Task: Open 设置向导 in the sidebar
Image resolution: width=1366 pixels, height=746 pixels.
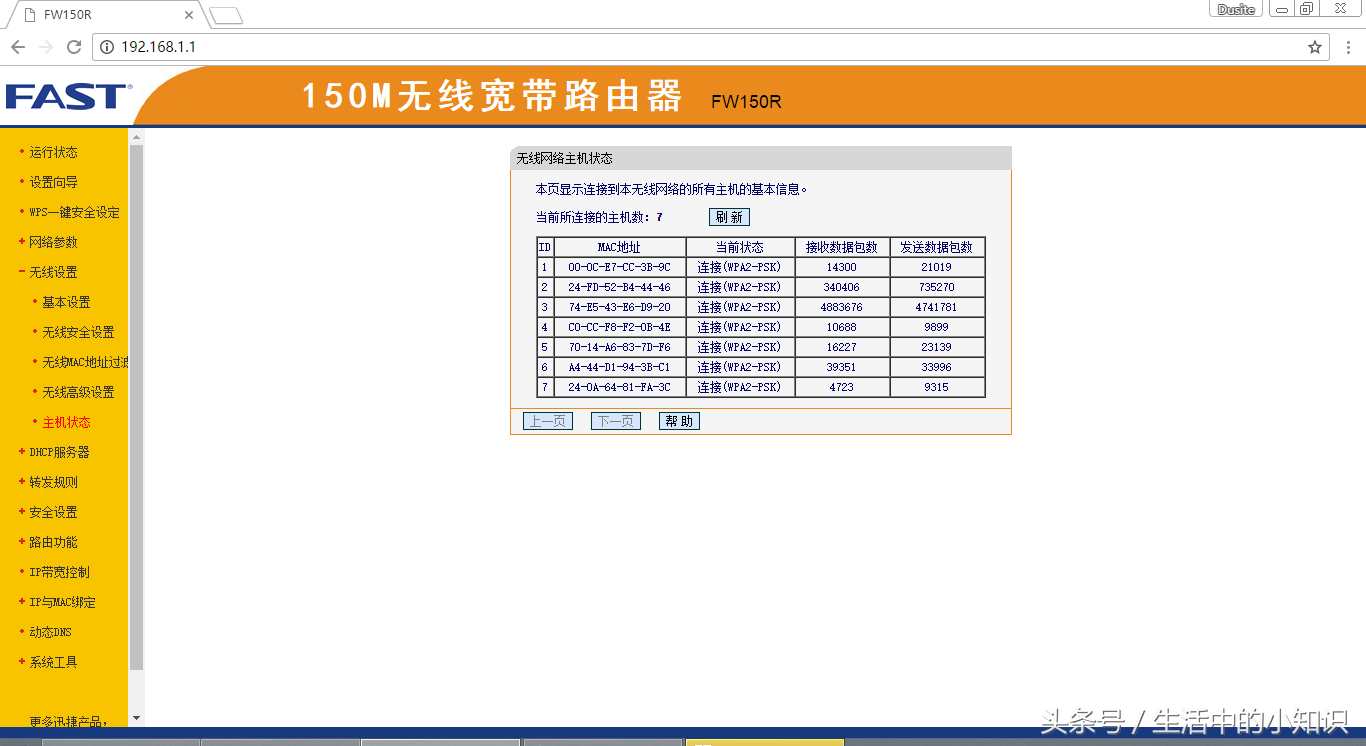Action: point(53,182)
